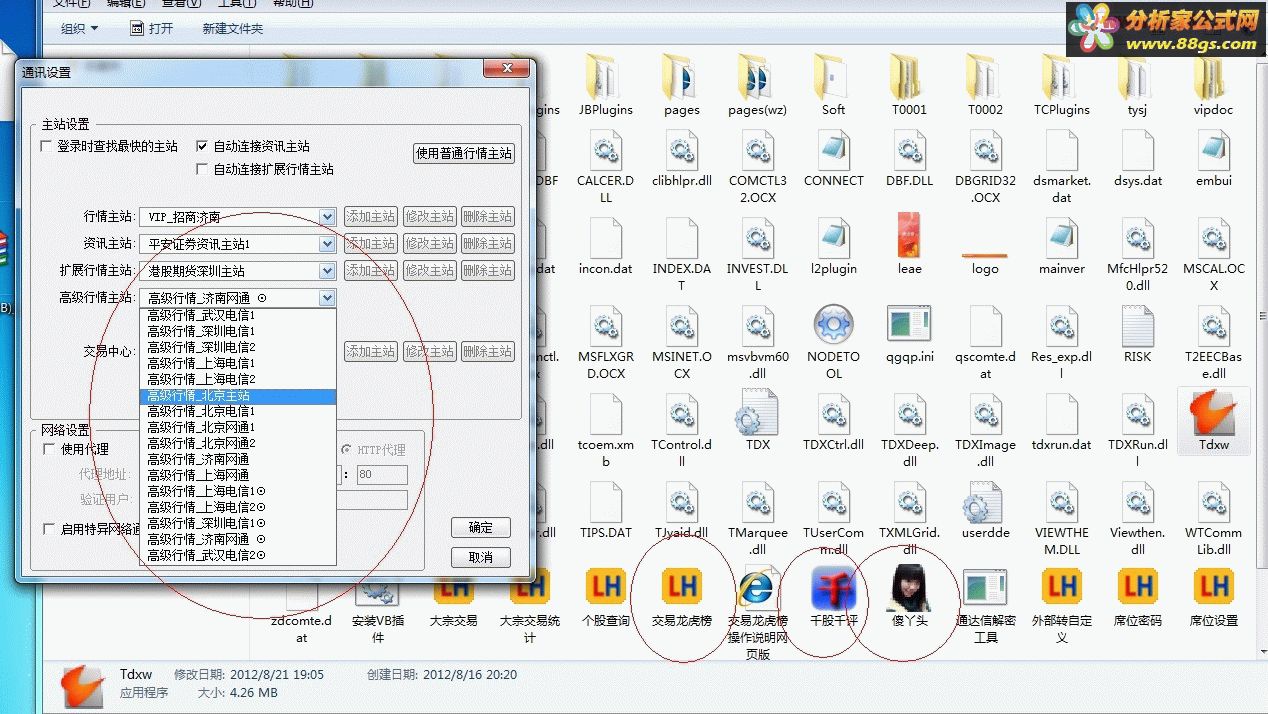This screenshot has height=714, width=1268.
Task: Enable the 使用代理 checkbox
Action: (49, 449)
